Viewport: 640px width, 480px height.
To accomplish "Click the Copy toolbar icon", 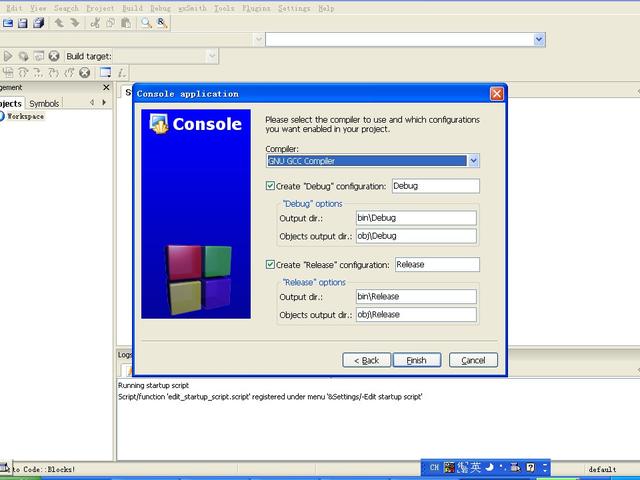I will point(110,23).
